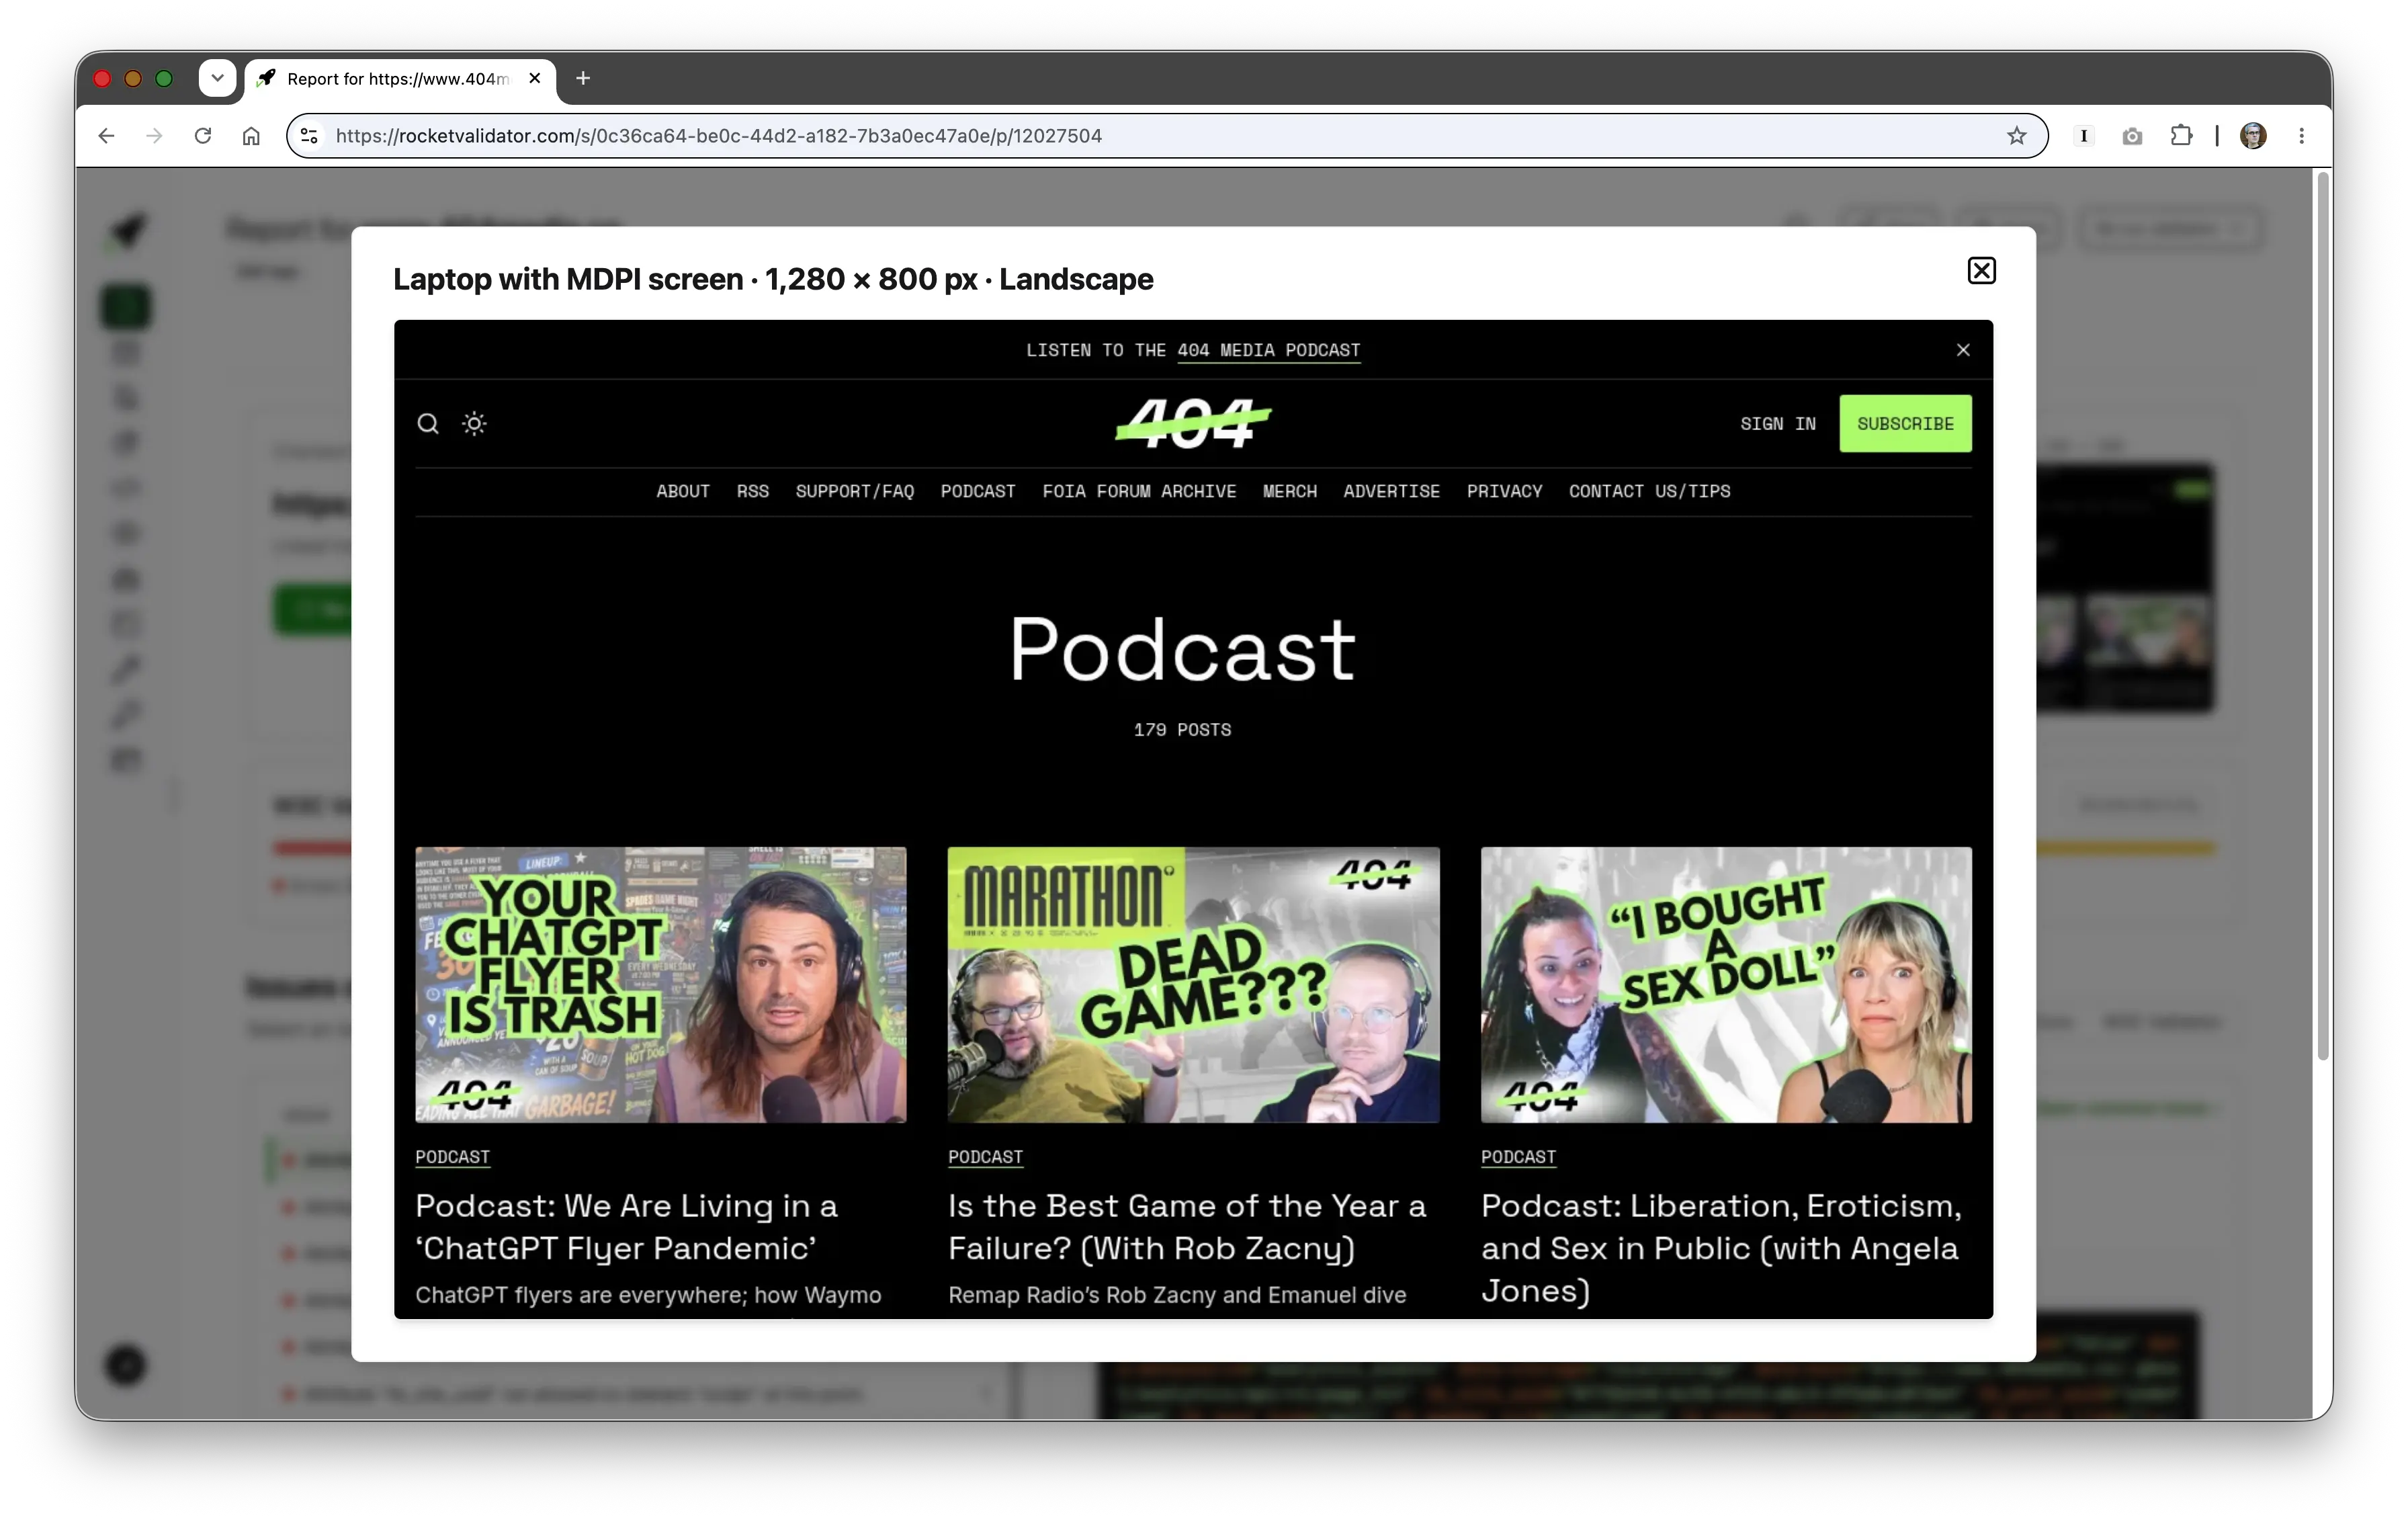Image resolution: width=2408 pixels, height=1520 pixels.
Task: Close the screenshot modal with X box
Action: 1981,270
